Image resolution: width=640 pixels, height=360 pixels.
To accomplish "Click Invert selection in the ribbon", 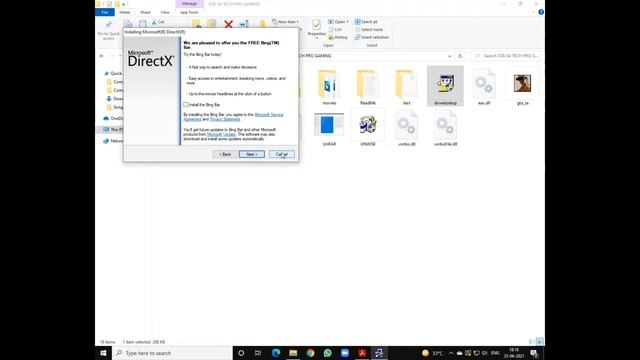I will click(x=372, y=37).
